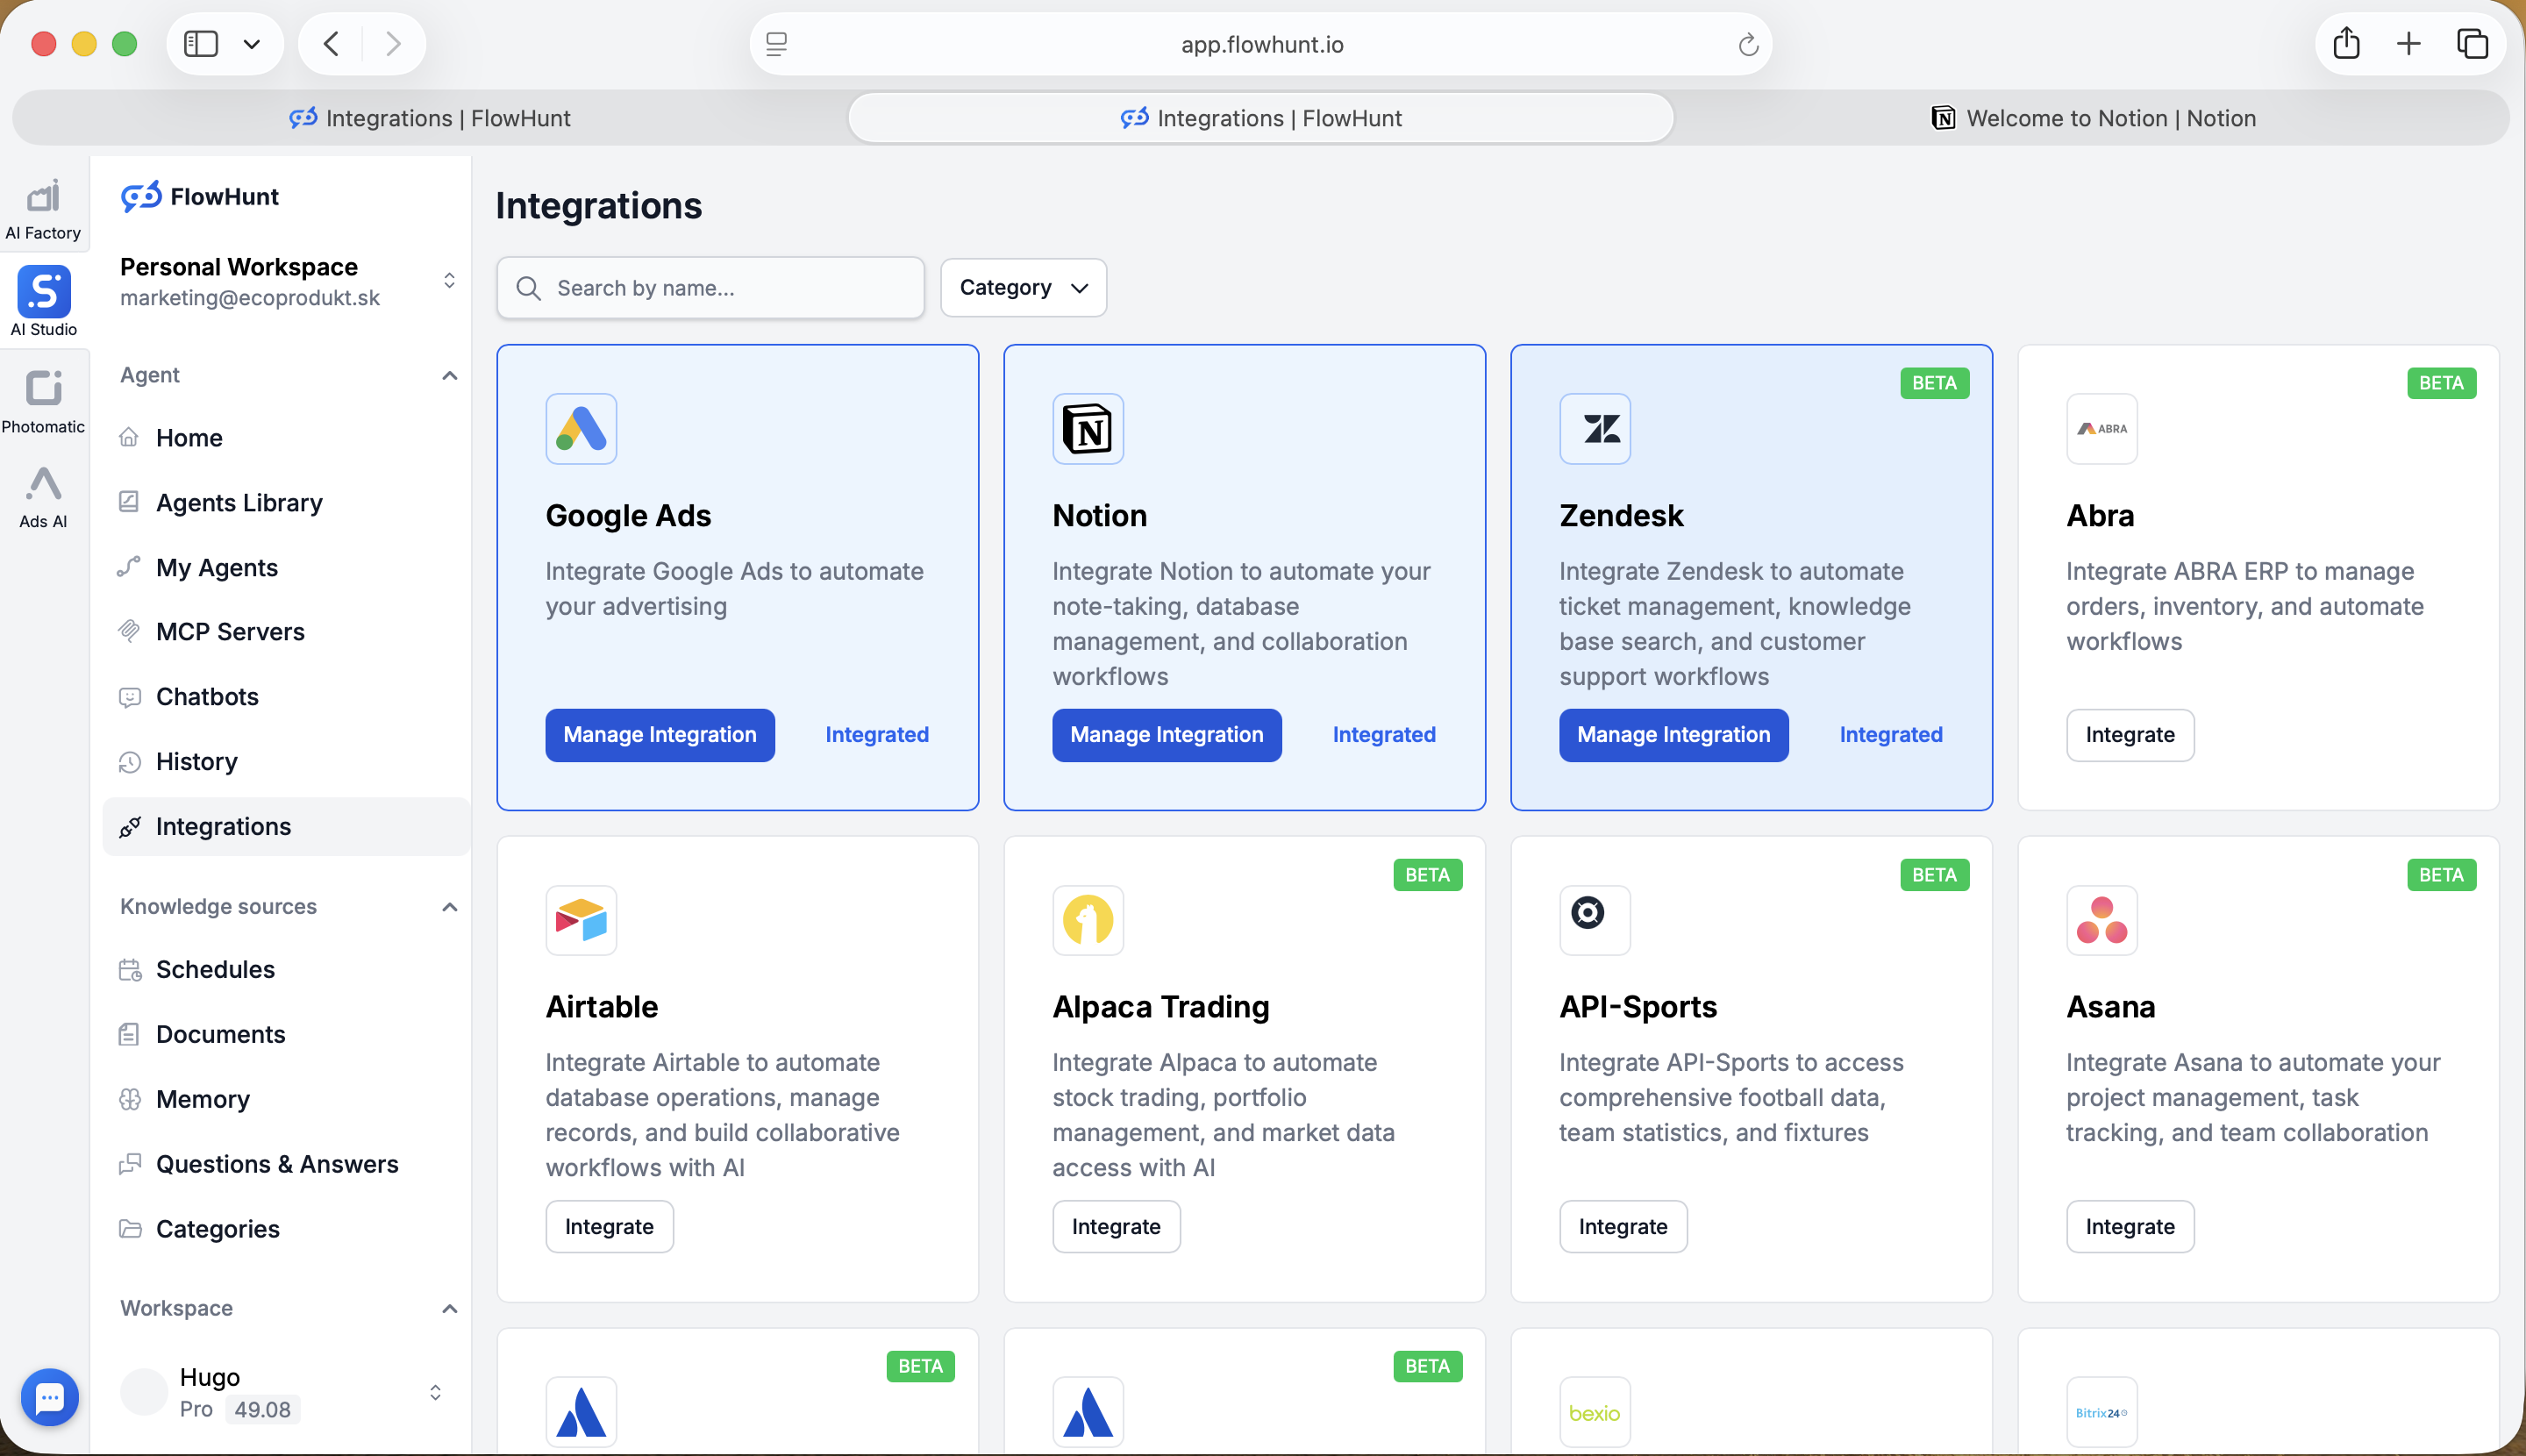
Task: Open Safari sidebar options dropdown arrow
Action: coord(252,44)
